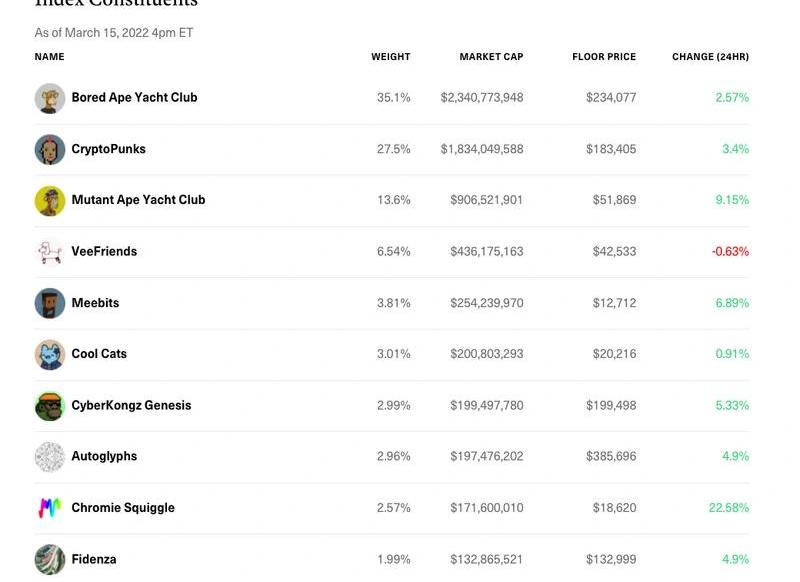Click the Mutant Ape Yacht Club avatar
The image size is (800, 582).
[x=50, y=200]
